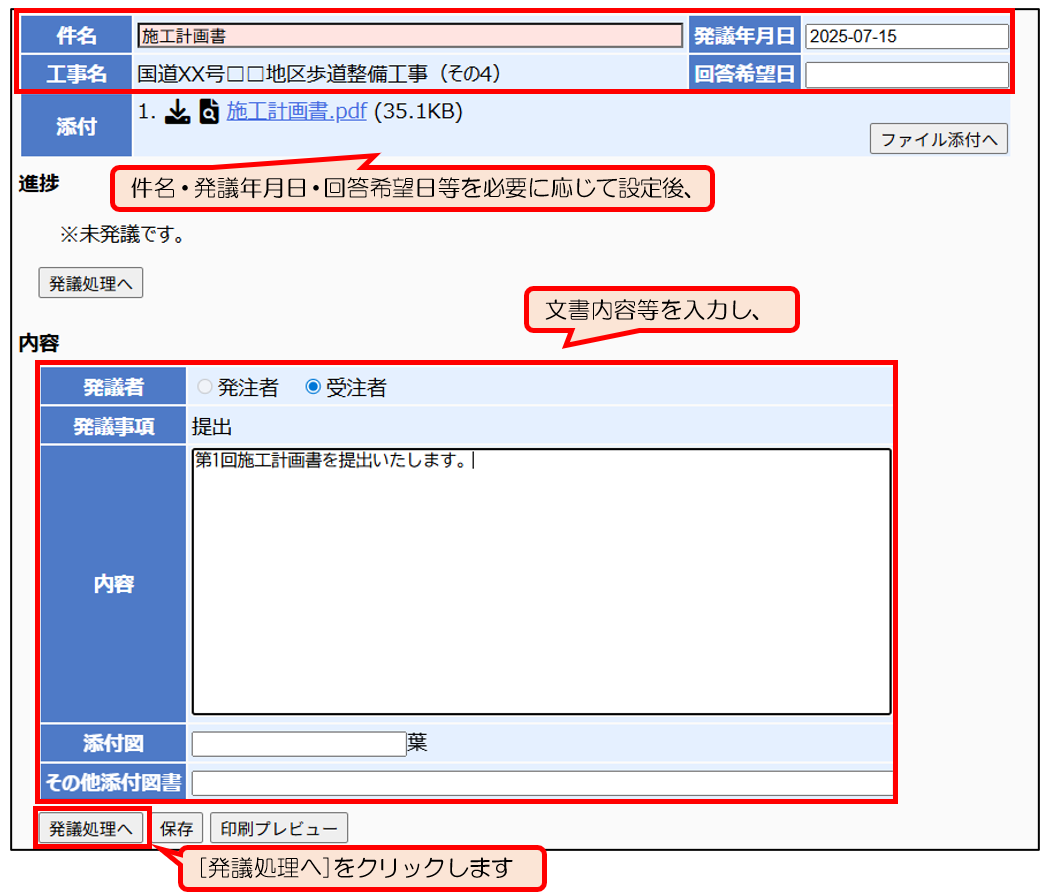Click the 発議事項 value 提出
This screenshot has height=895, width=1046.
[212, 427]
